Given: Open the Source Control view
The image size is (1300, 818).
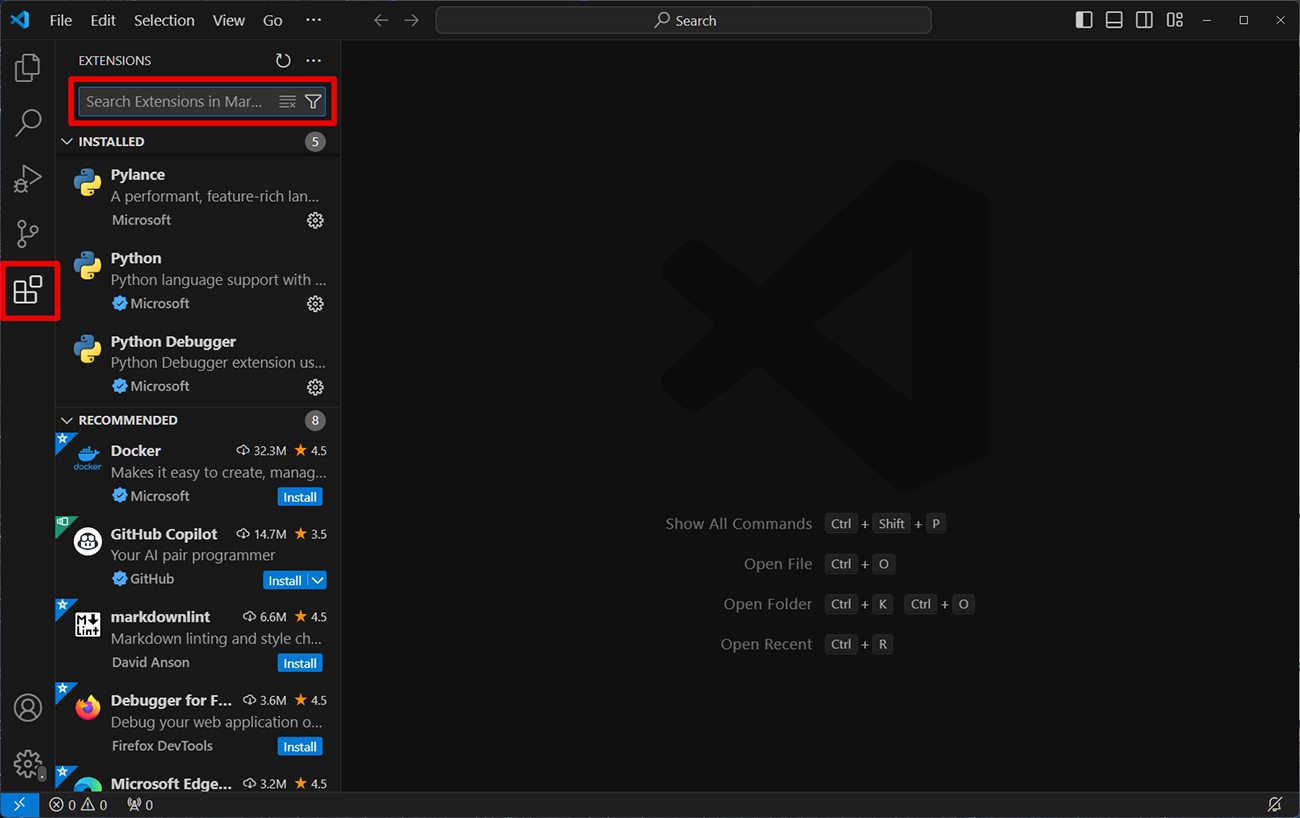Looking at the screenshot, I should pos(28,235).
